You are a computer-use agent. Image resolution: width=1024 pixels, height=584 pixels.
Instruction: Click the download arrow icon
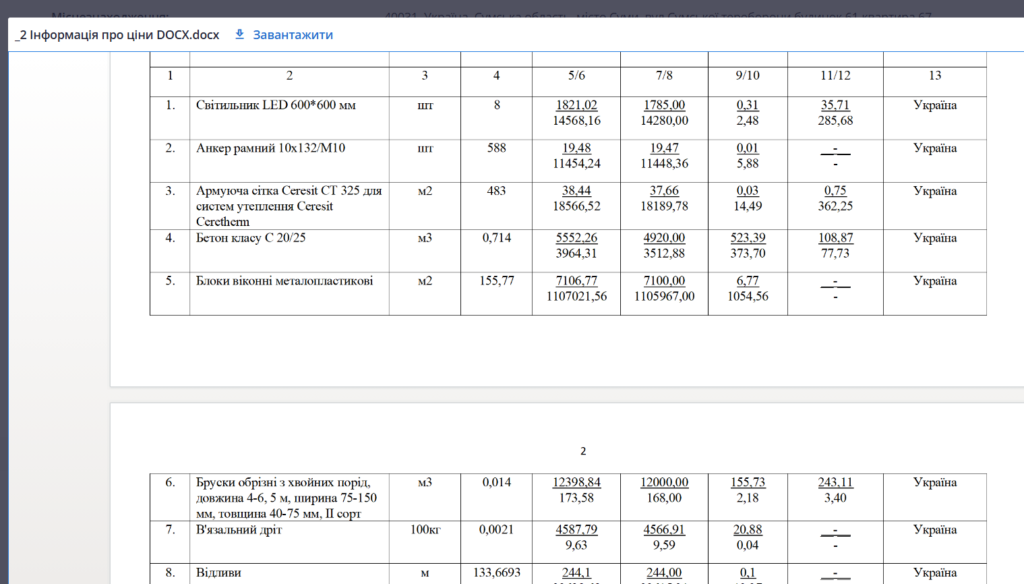click(x=239, y=34)
